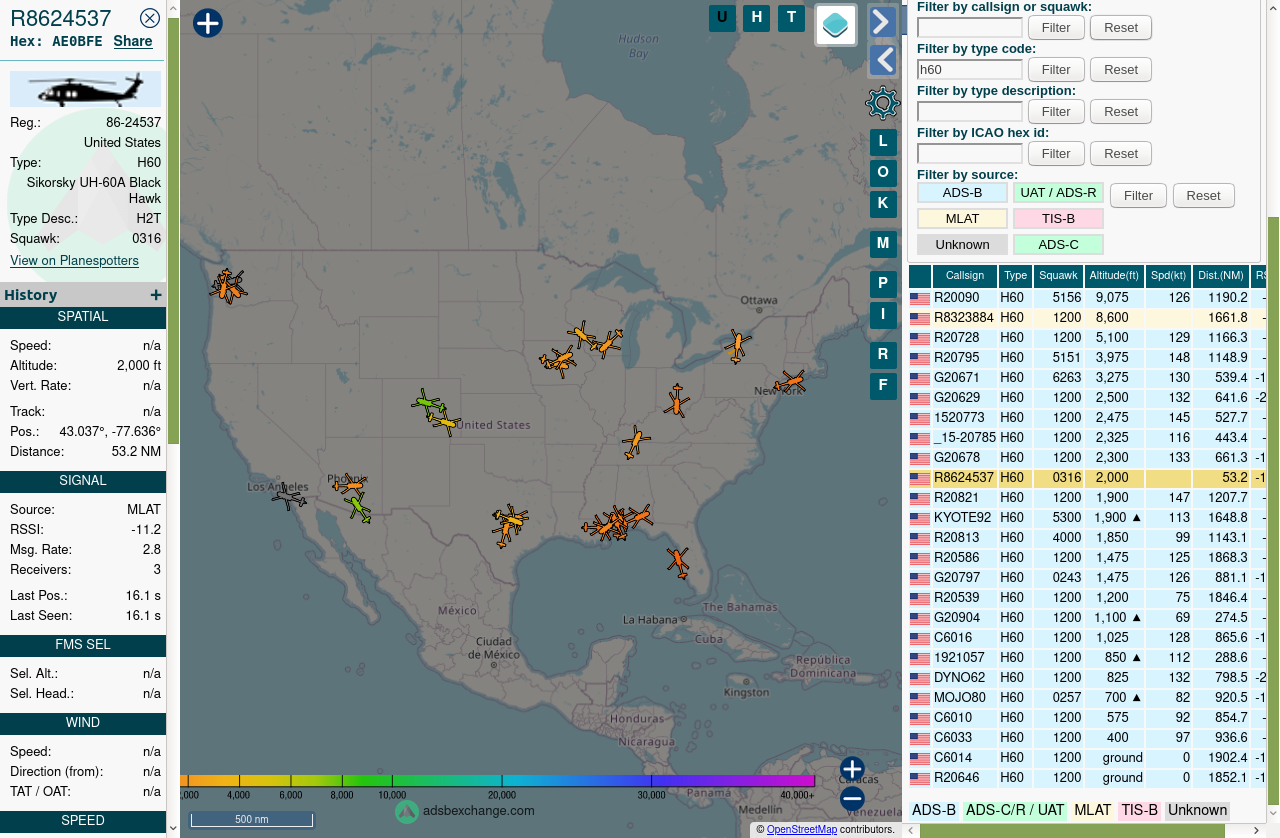Select the MLAT source filter
The width and height of the screenshot is (1280, 838).
962,219
